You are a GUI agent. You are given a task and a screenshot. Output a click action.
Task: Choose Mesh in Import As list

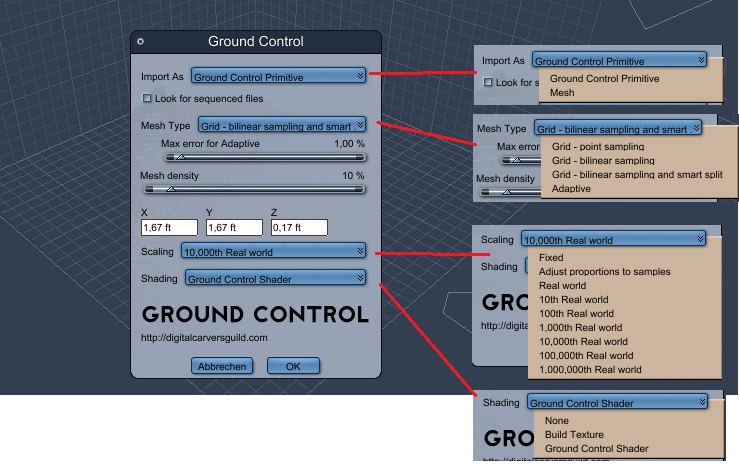[x=562, y=93]
